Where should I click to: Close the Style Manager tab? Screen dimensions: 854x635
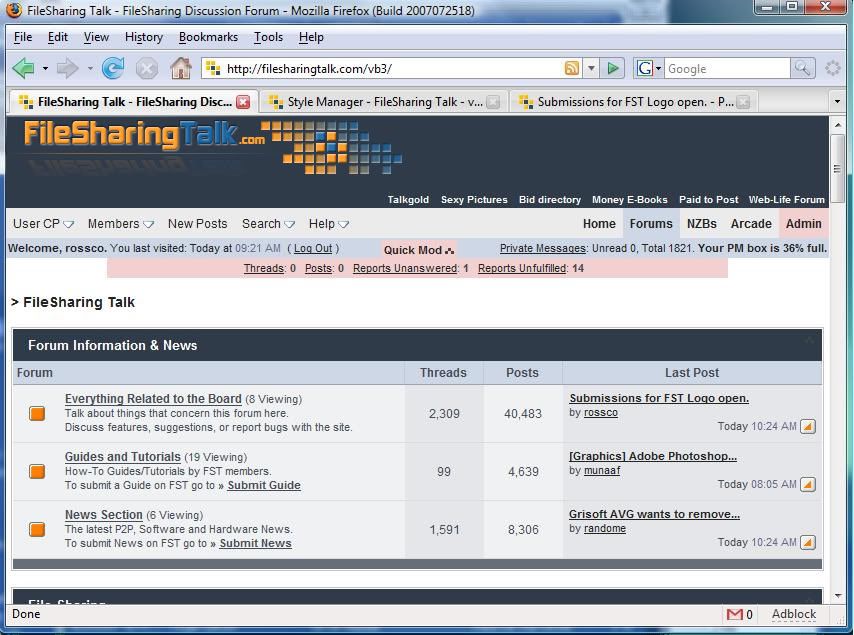click(x=493, y=102)
